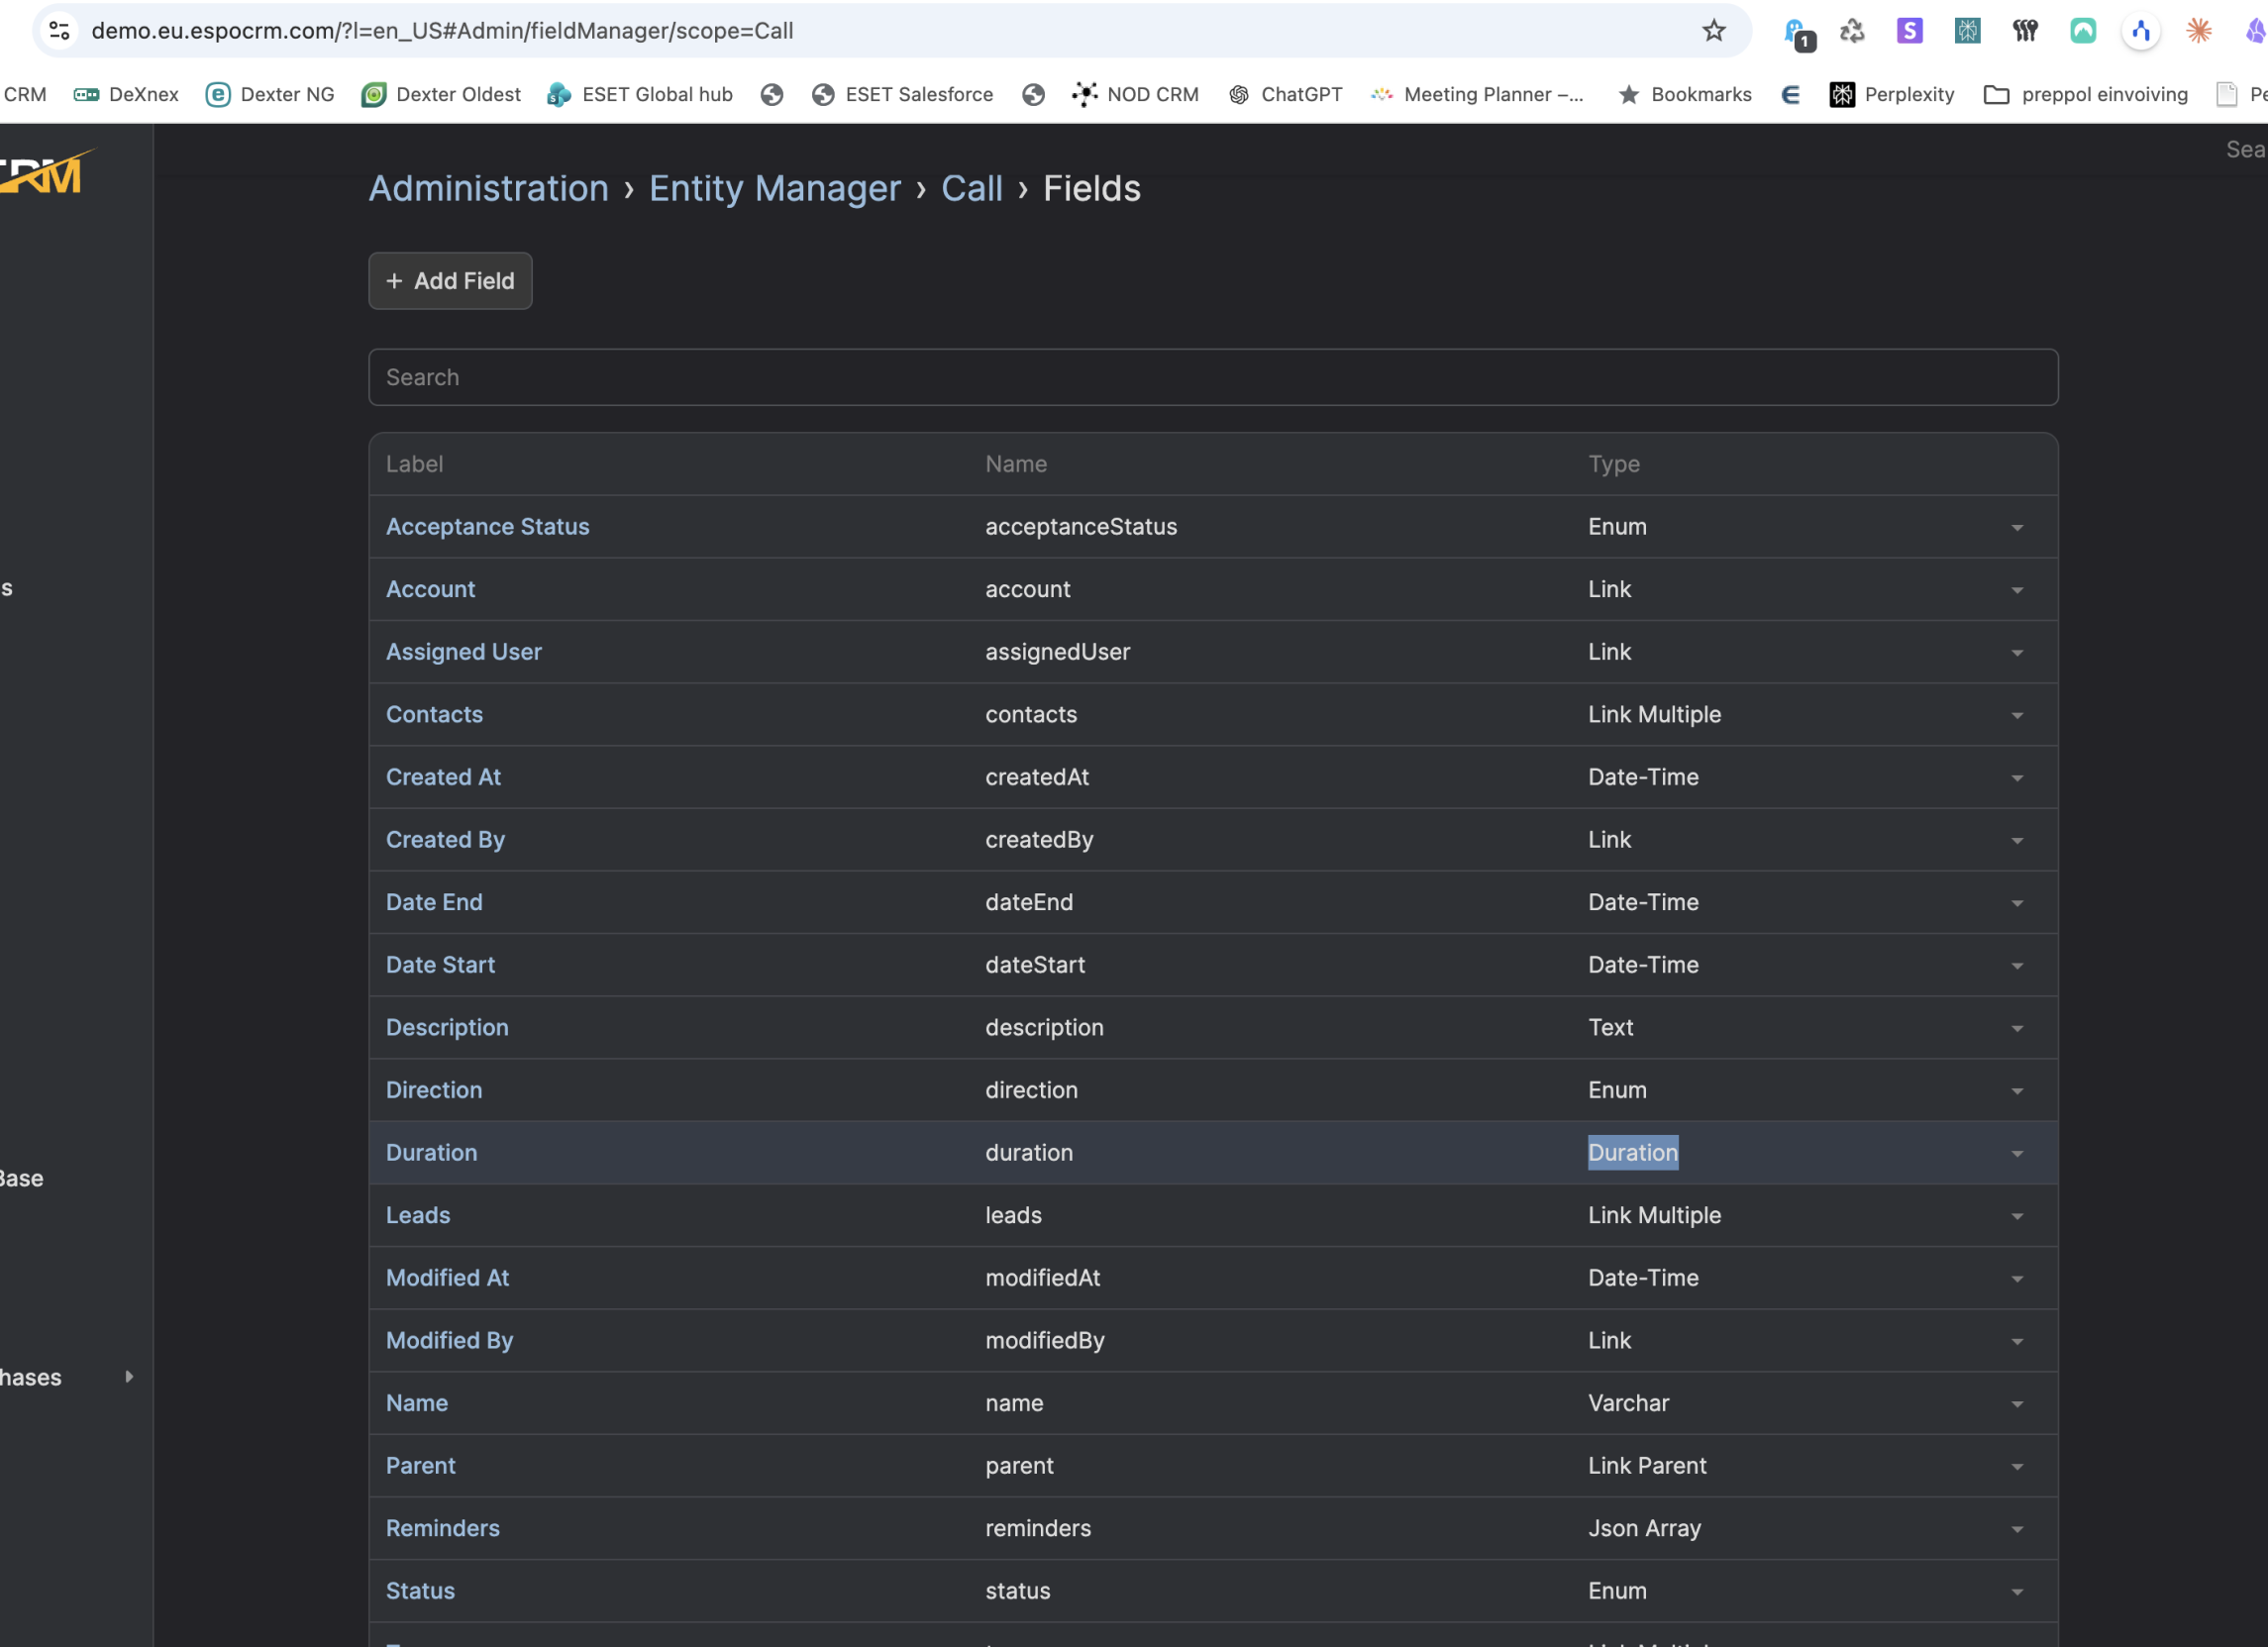Screen dimensions: 2268x1647
Task: Open Direction field
Action: click(x=434, y=1090)
